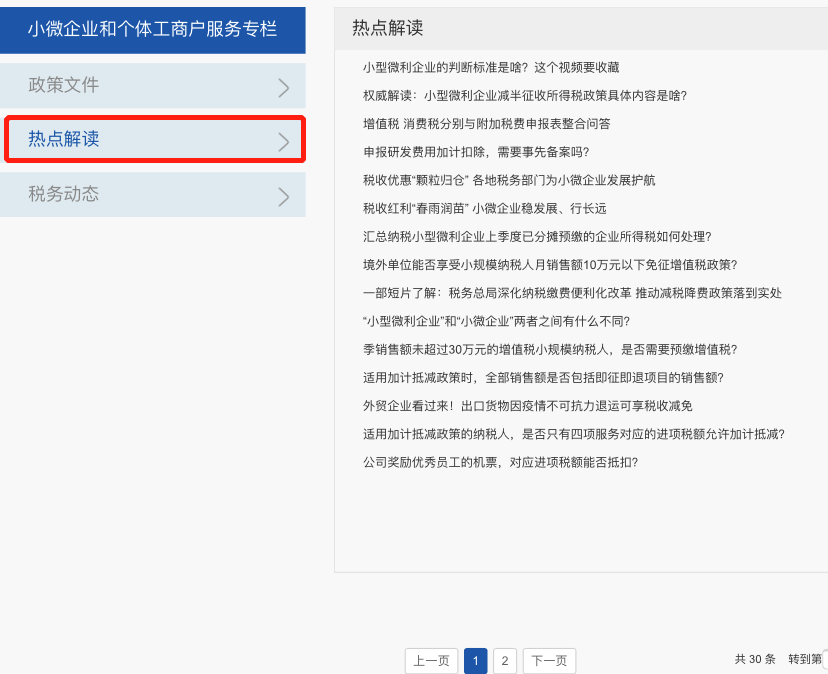Go to page 2 in pagination
This screenshot has width=828, height=674.
(x=505, y=661)
